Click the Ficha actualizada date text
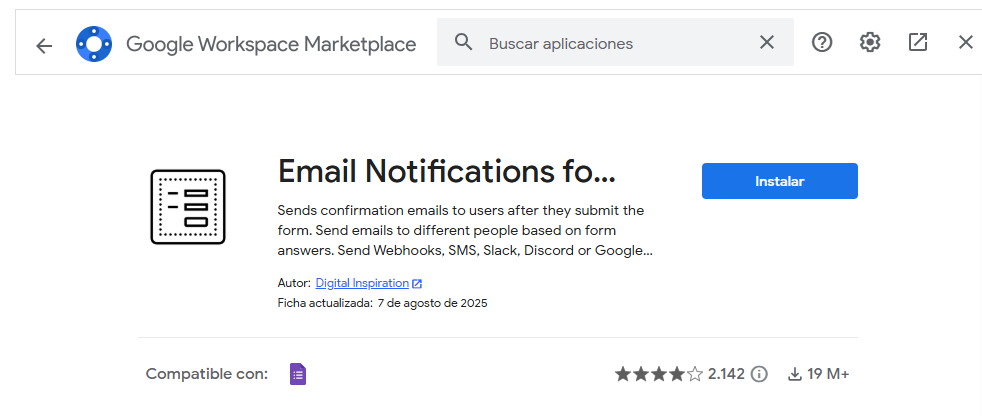This screenshot has width=982, height=416. [x=382, y=303]
